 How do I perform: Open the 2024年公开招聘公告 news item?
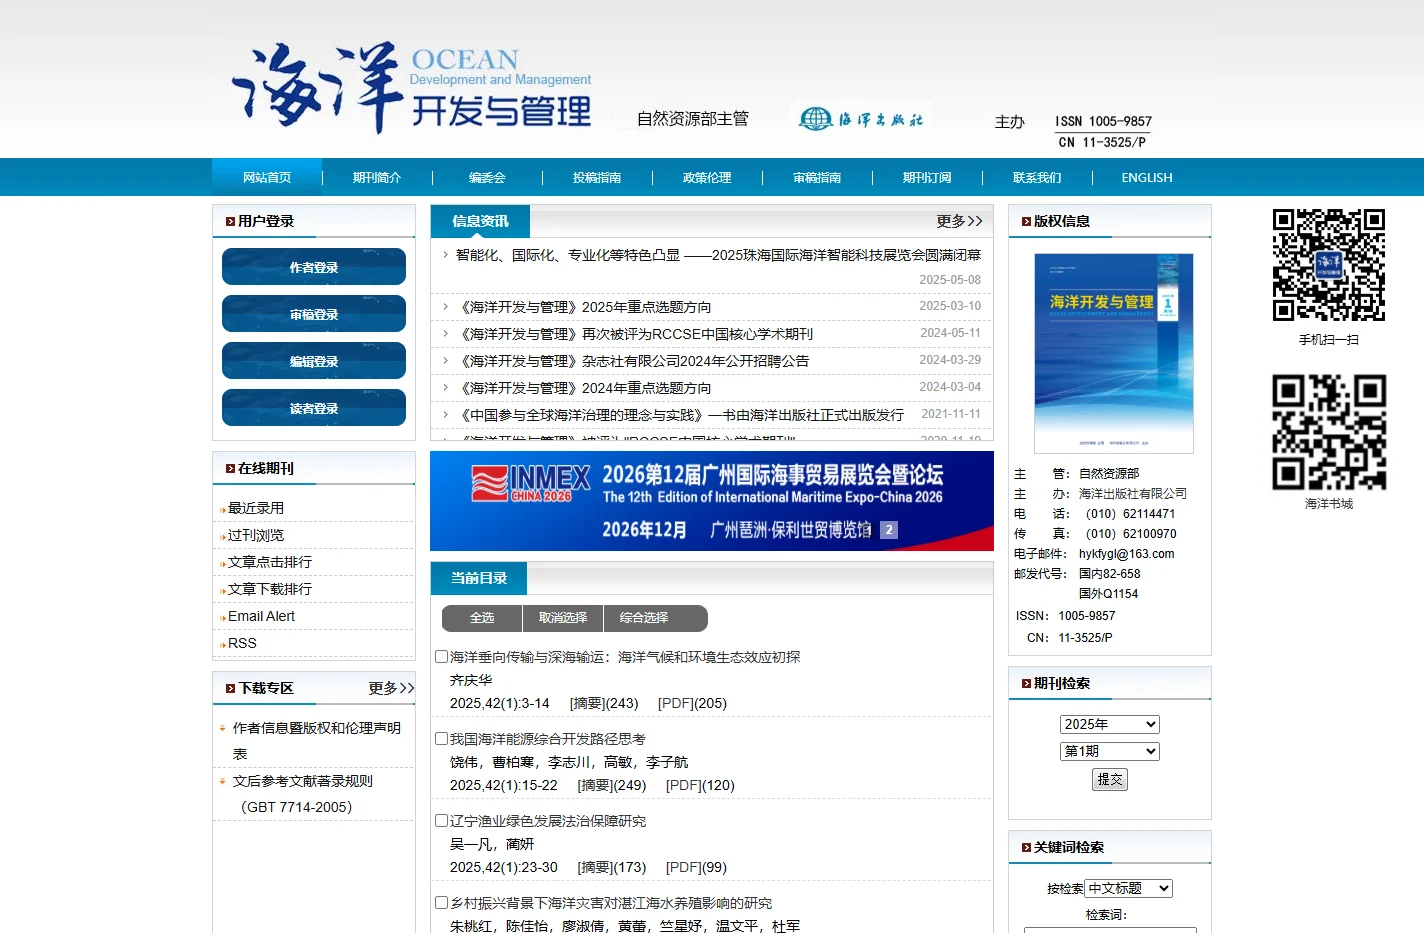pyautogui.click(x=633, y=361)
